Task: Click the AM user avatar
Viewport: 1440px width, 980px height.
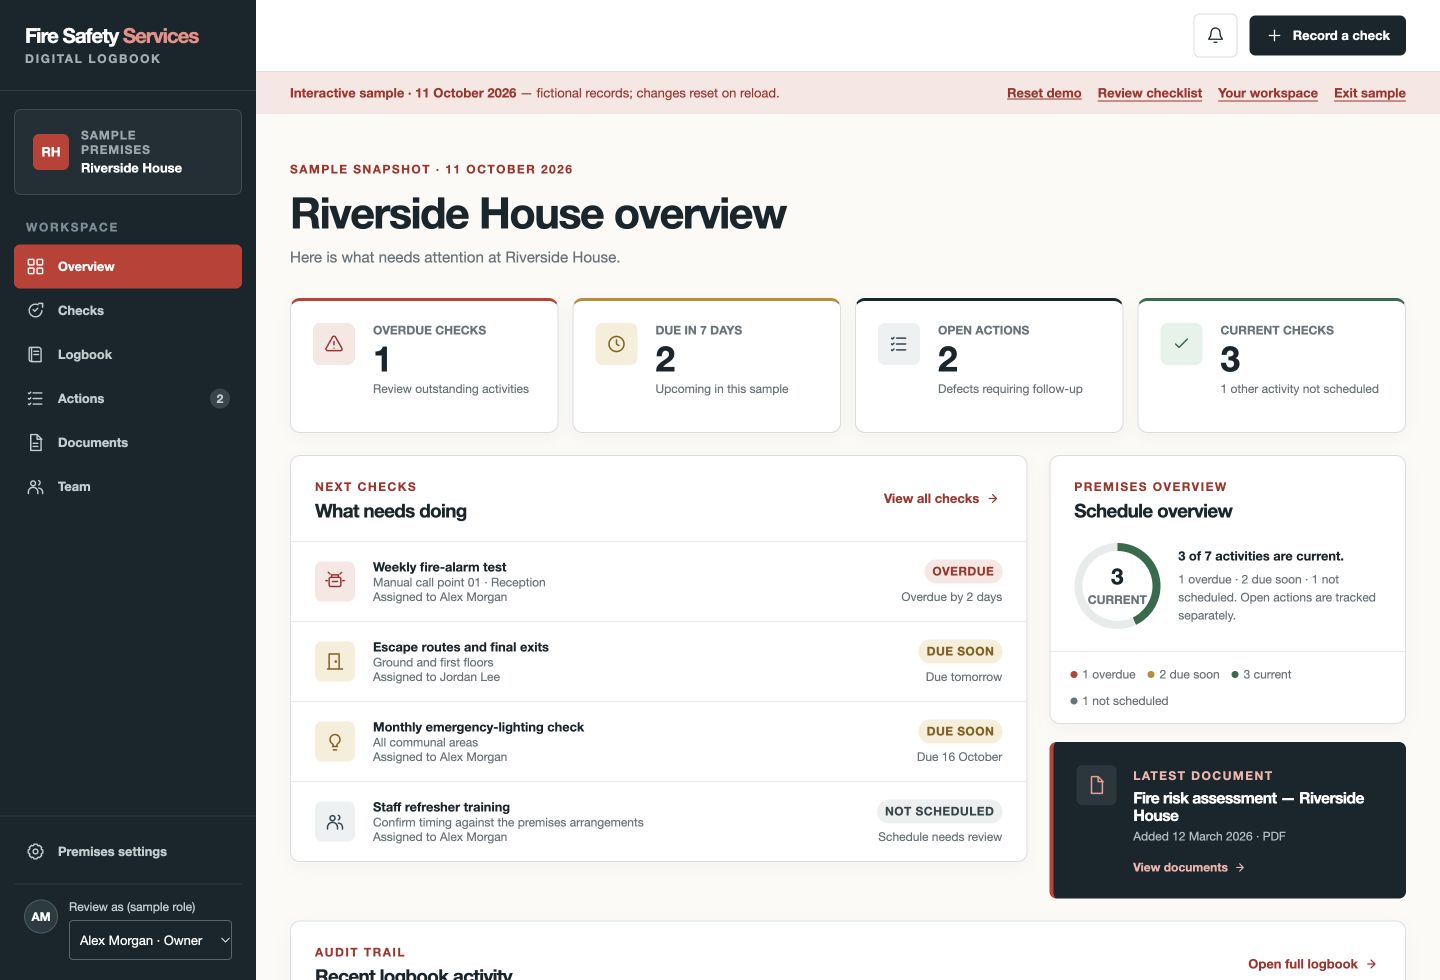Action: [41, 916]
